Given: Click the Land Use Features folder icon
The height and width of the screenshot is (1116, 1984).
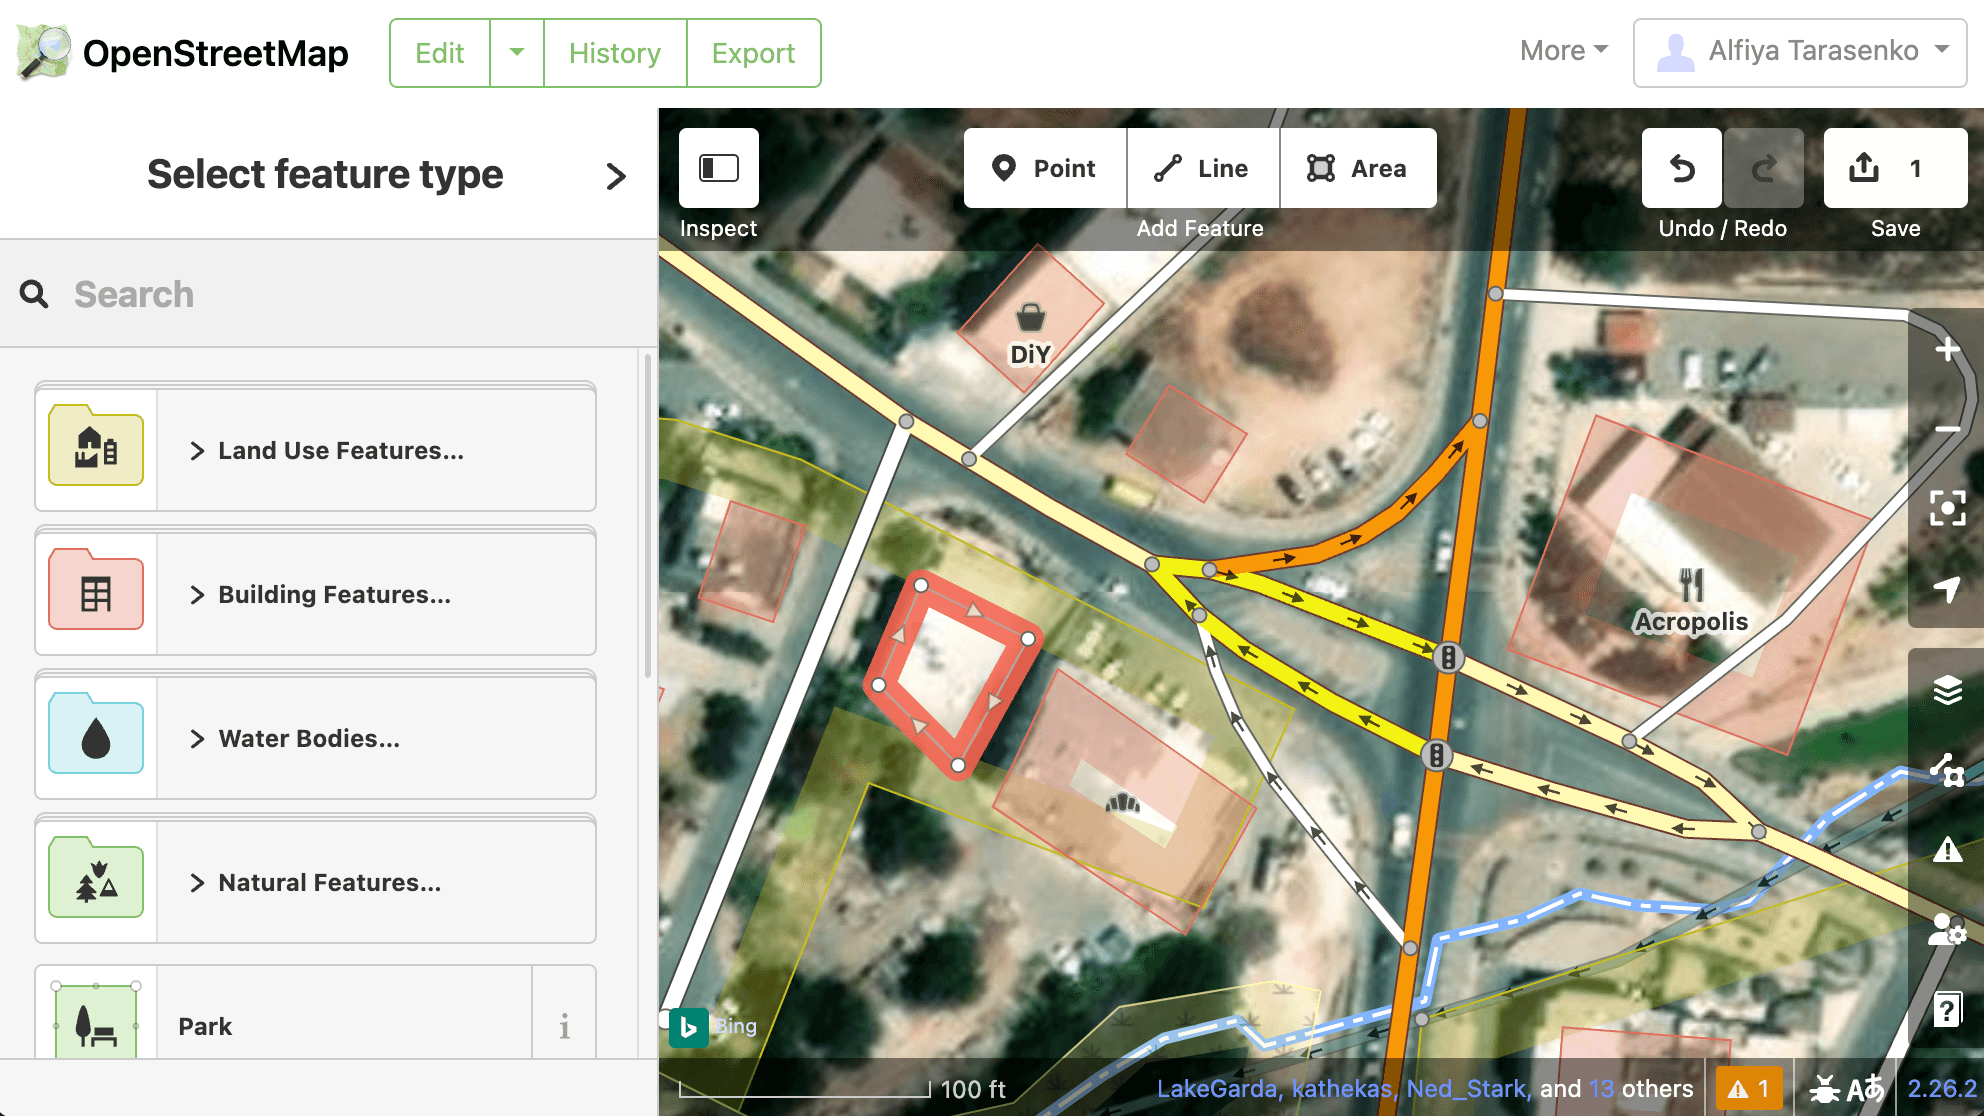Looking at the screenshot, I should tap(96, 446).
